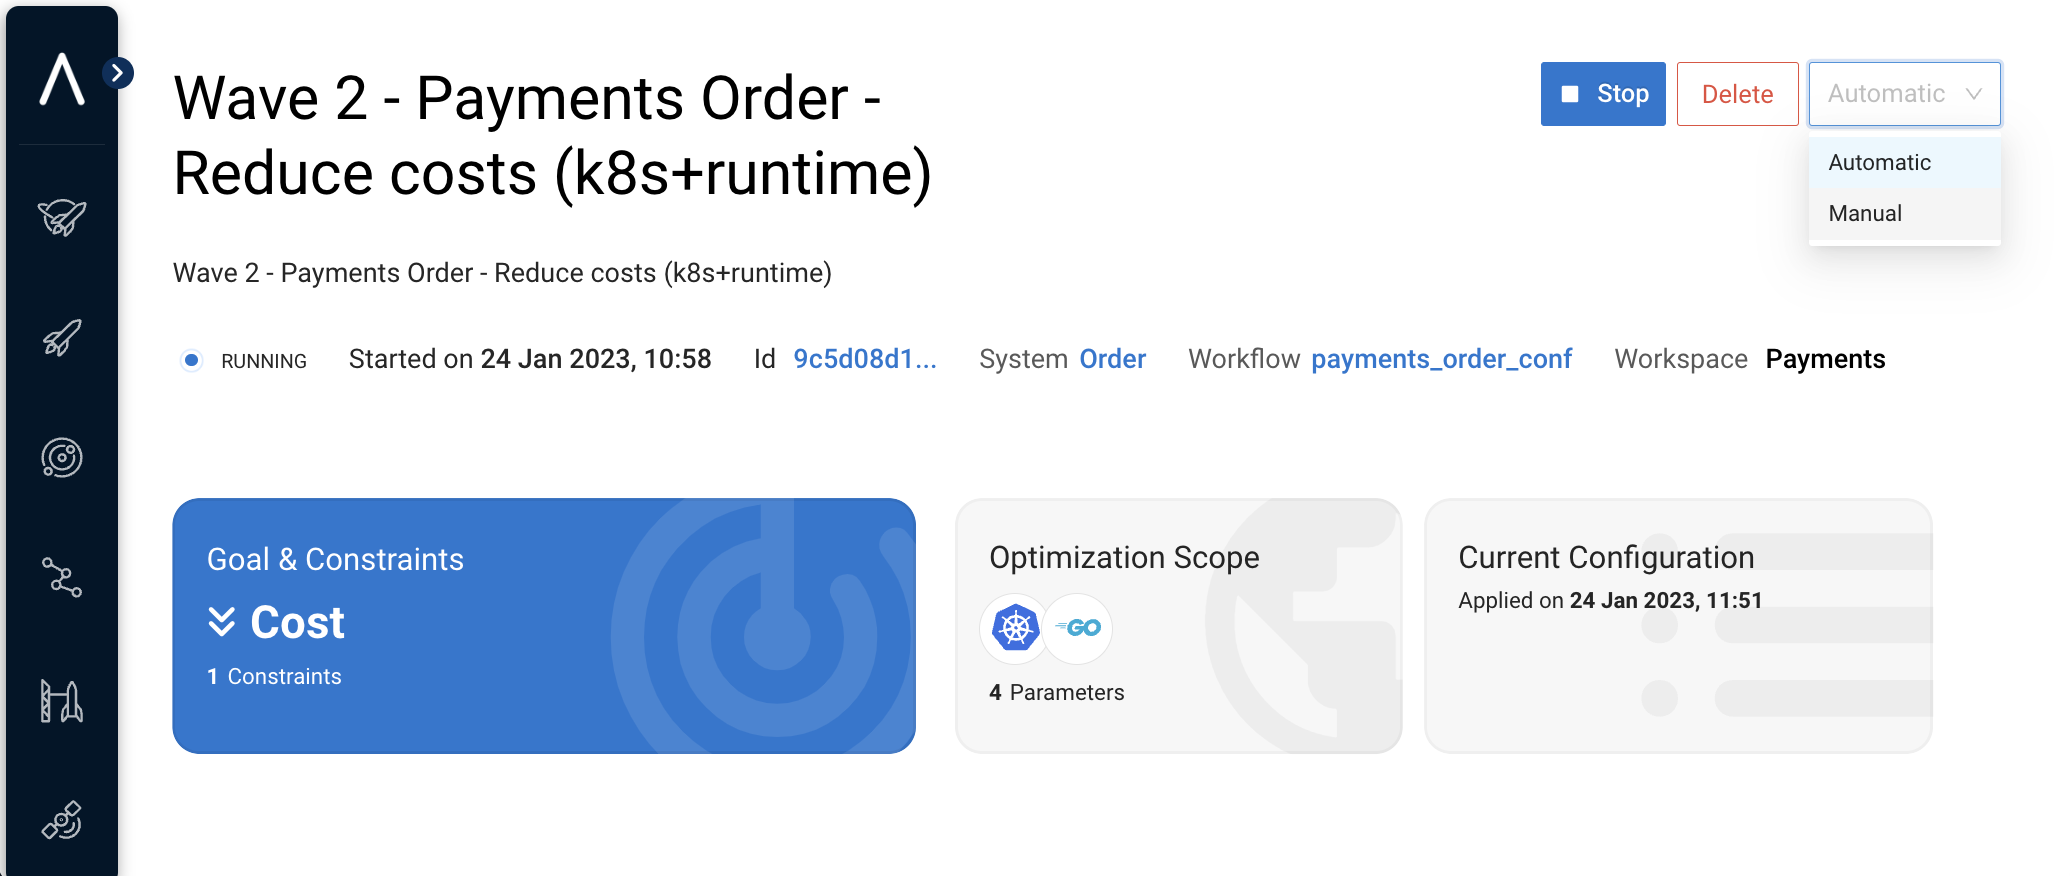Open the payments_order_conf workflow link
2070x876 pixels.
1441,359
